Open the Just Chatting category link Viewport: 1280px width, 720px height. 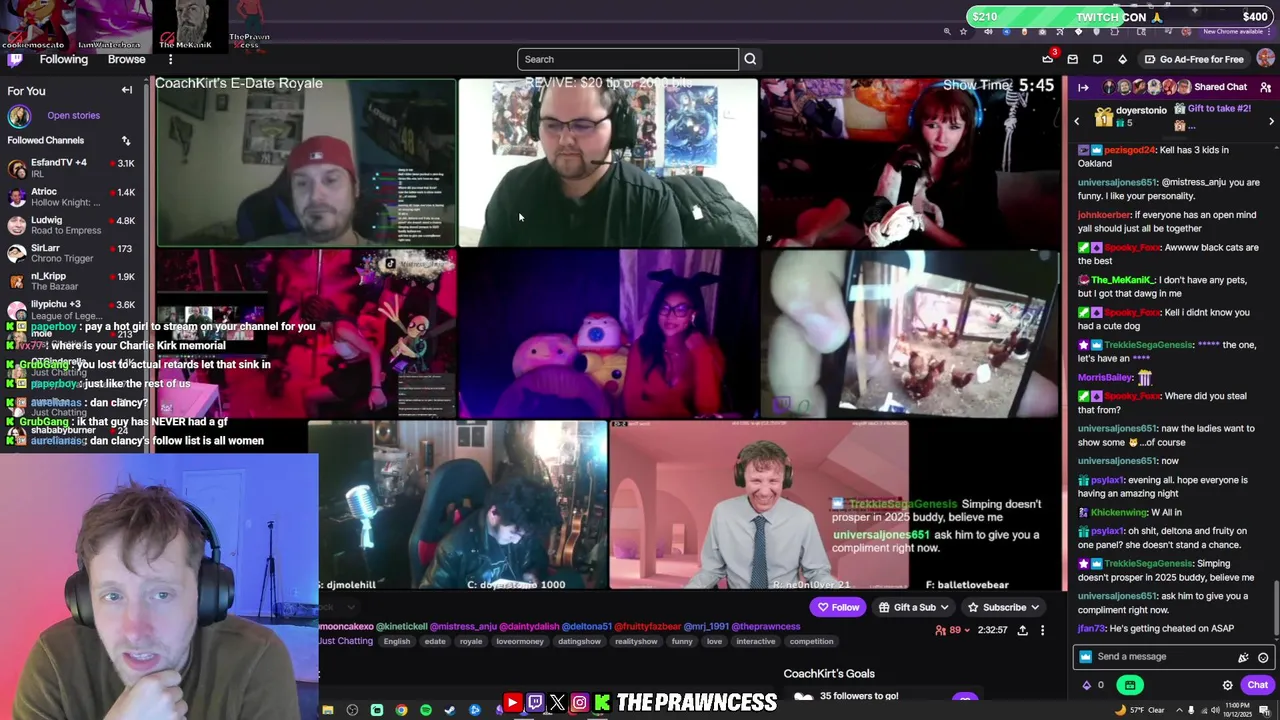point(346,641)
